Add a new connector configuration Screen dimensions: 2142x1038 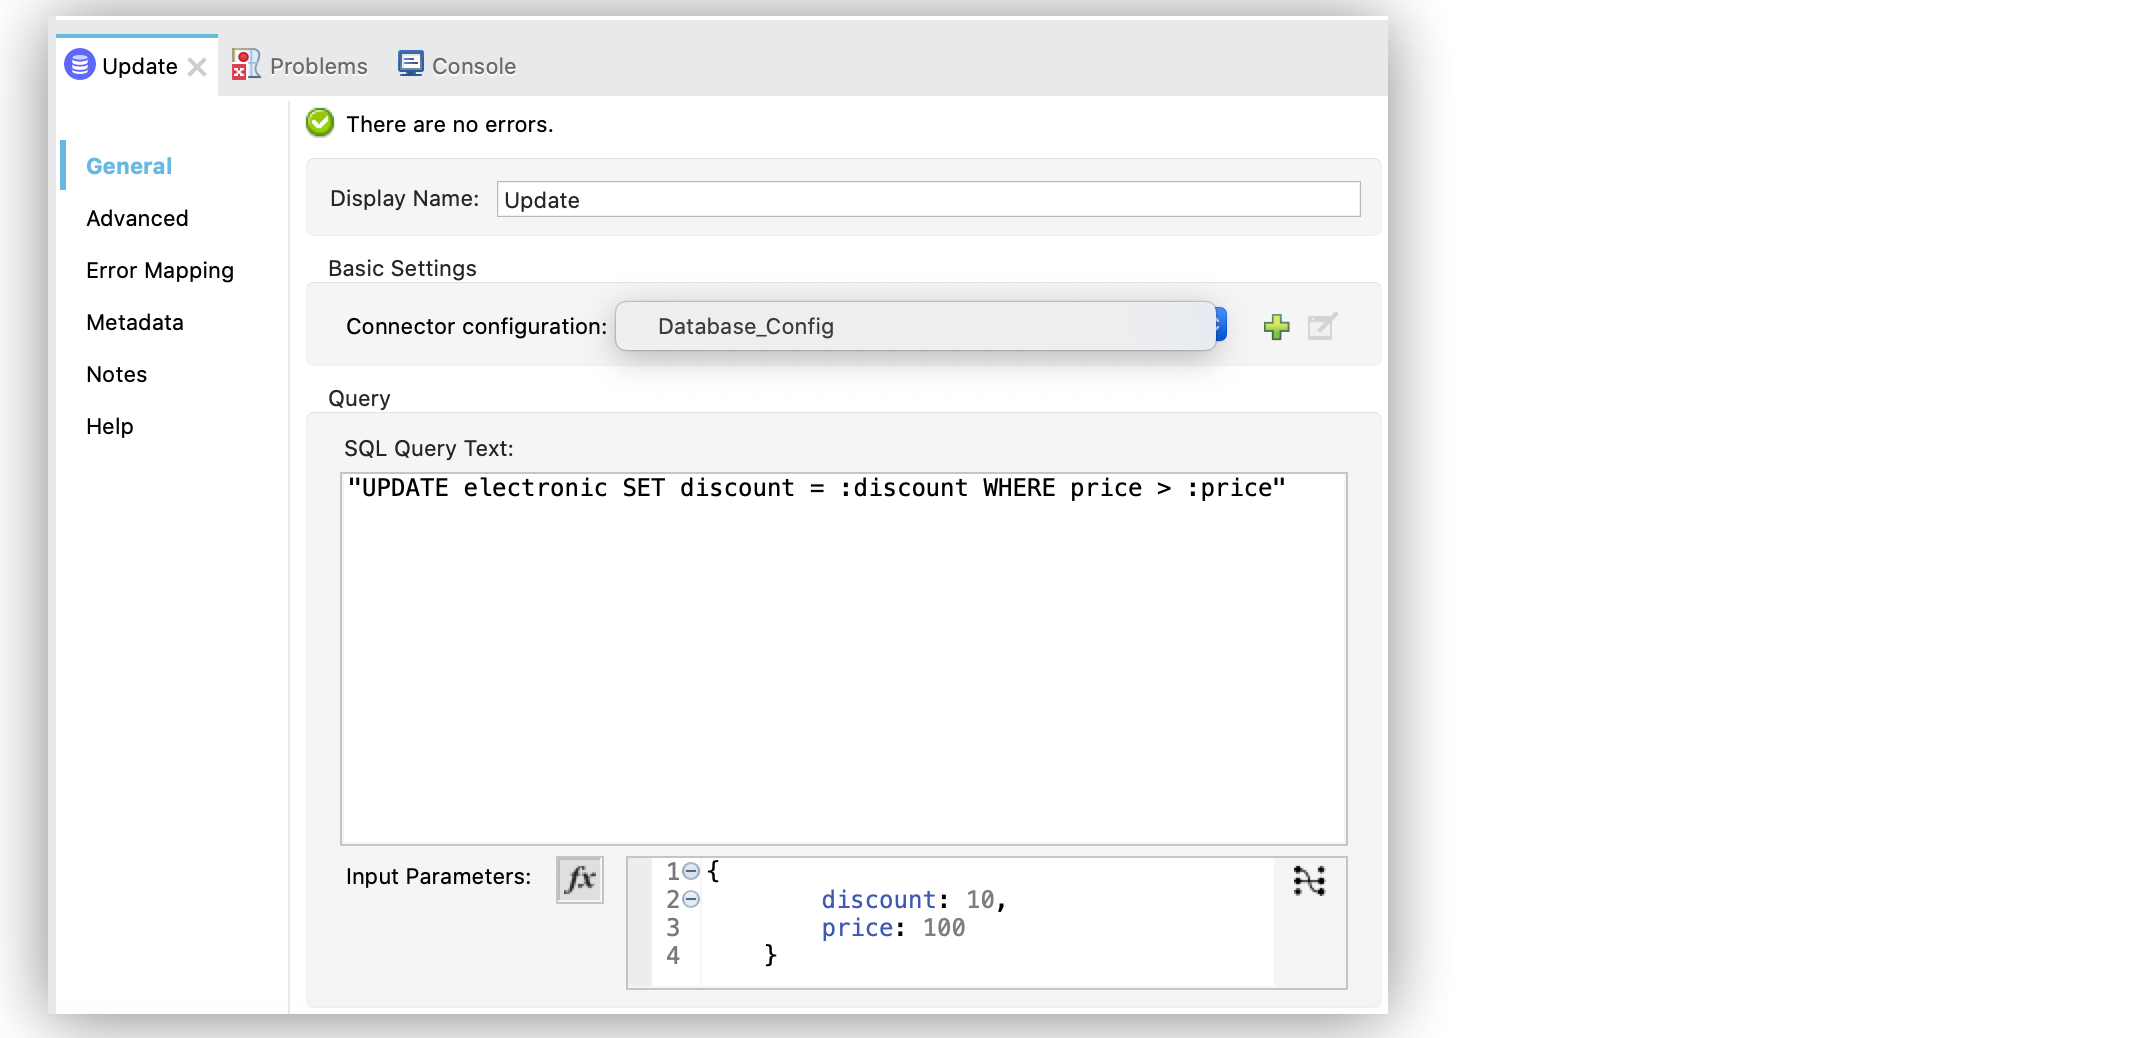[x=1276, y=327]
